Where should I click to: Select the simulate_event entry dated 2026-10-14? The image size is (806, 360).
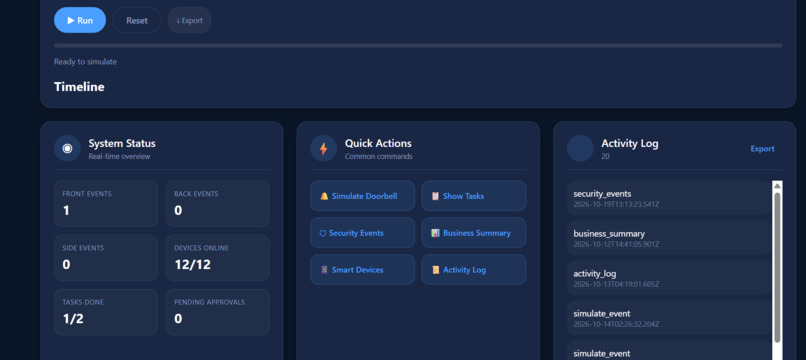(x=669, y=318)
